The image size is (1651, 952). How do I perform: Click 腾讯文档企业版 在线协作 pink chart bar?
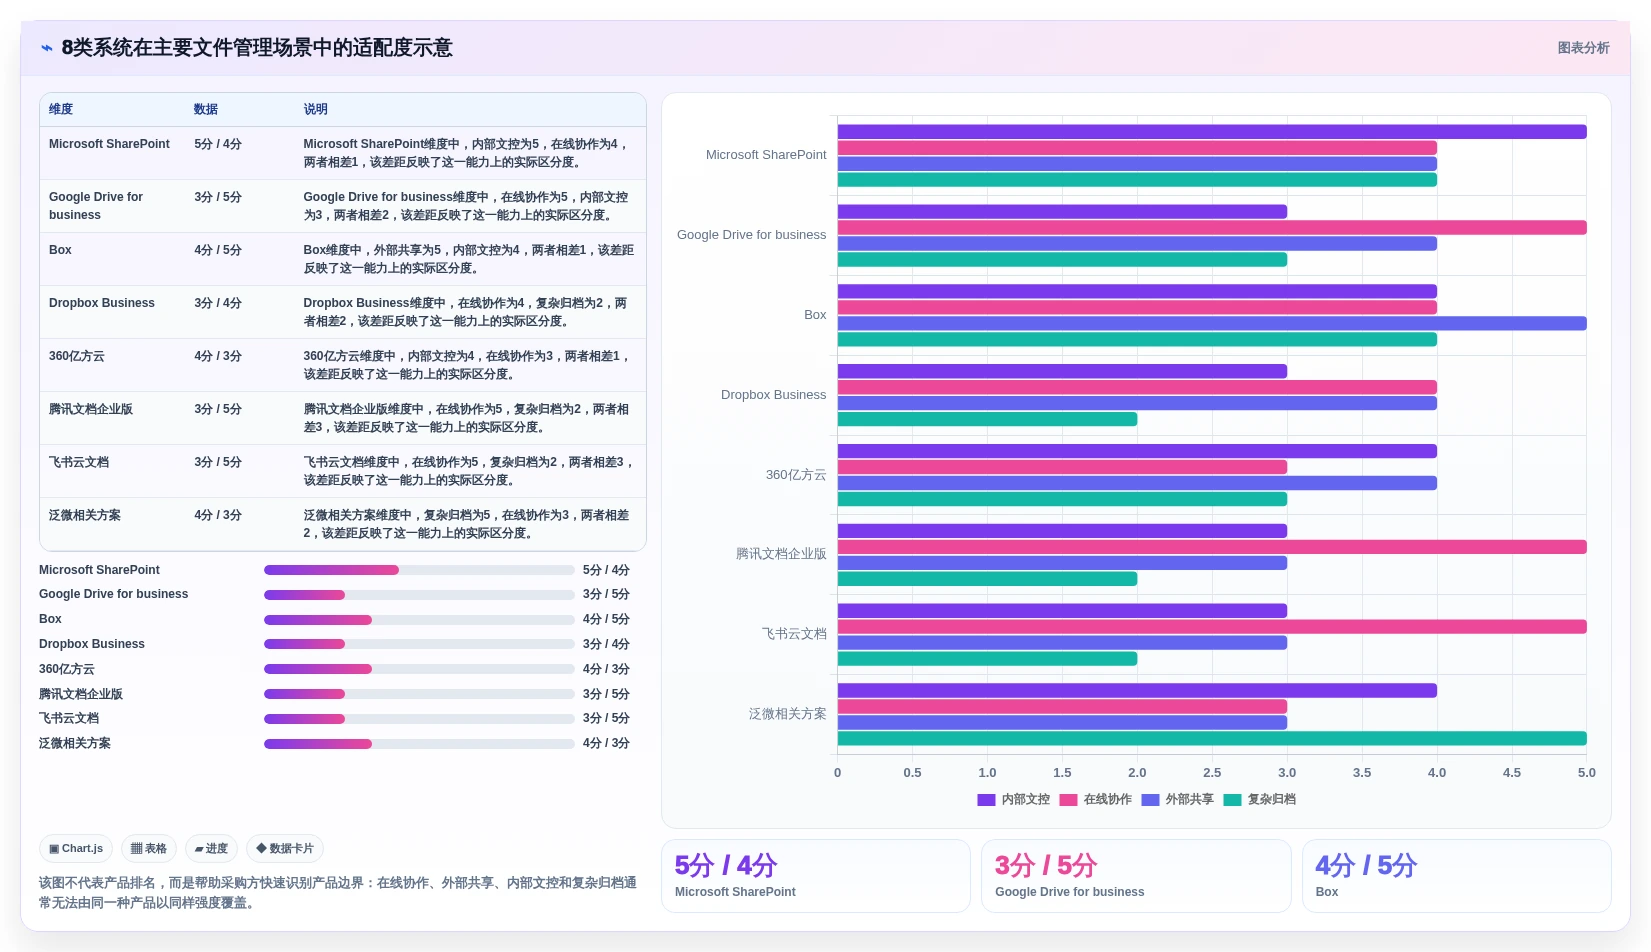click(x=1212, y=547)
